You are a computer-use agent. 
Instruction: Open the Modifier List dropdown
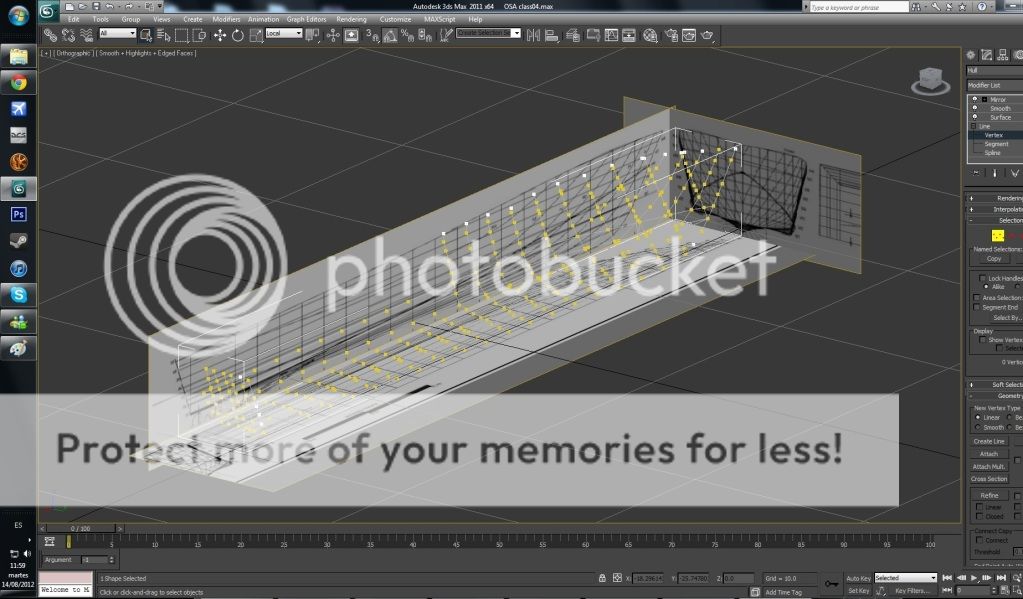993,85
